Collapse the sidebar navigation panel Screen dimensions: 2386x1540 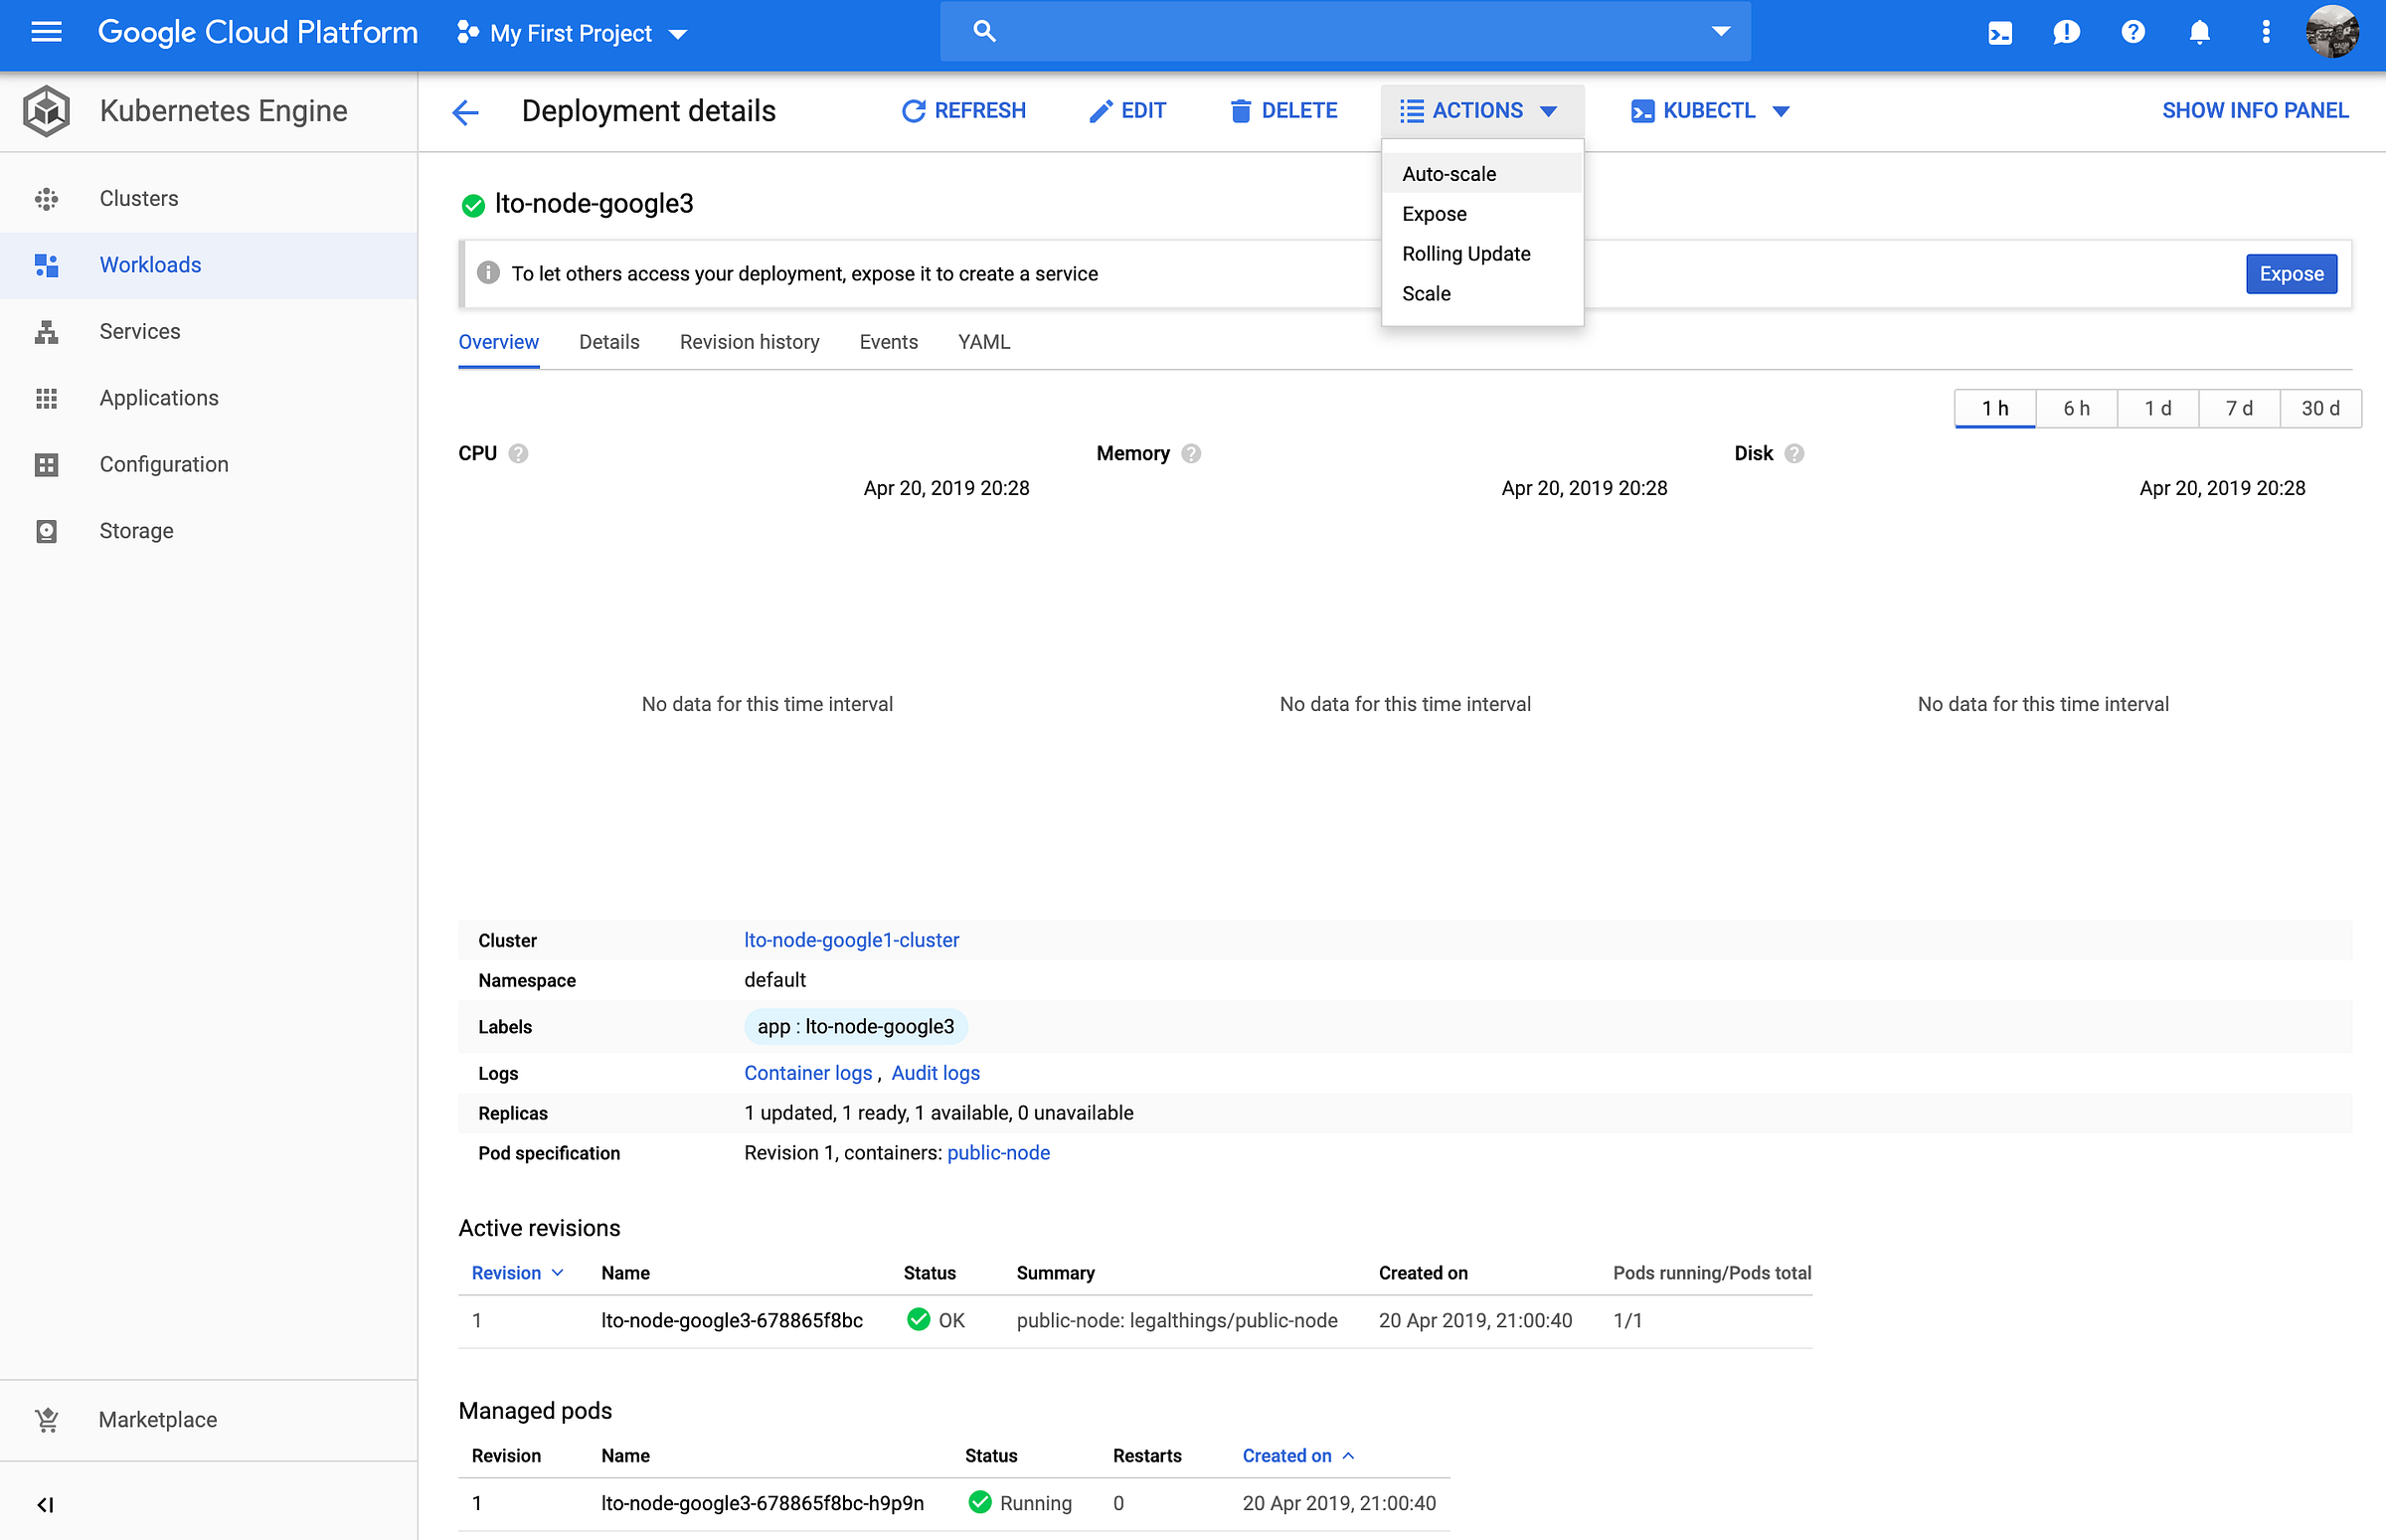(45, 1504)
